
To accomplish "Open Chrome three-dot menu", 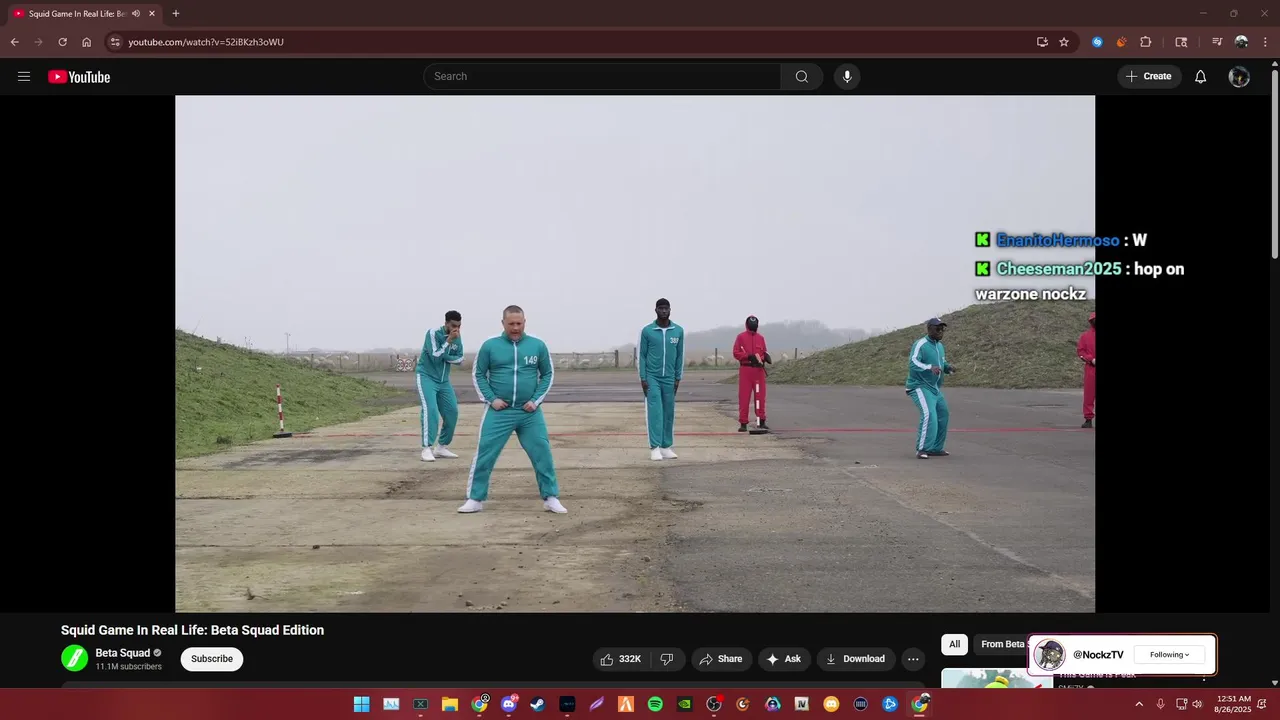I will pyautogui.click(x=1264, y=42).
